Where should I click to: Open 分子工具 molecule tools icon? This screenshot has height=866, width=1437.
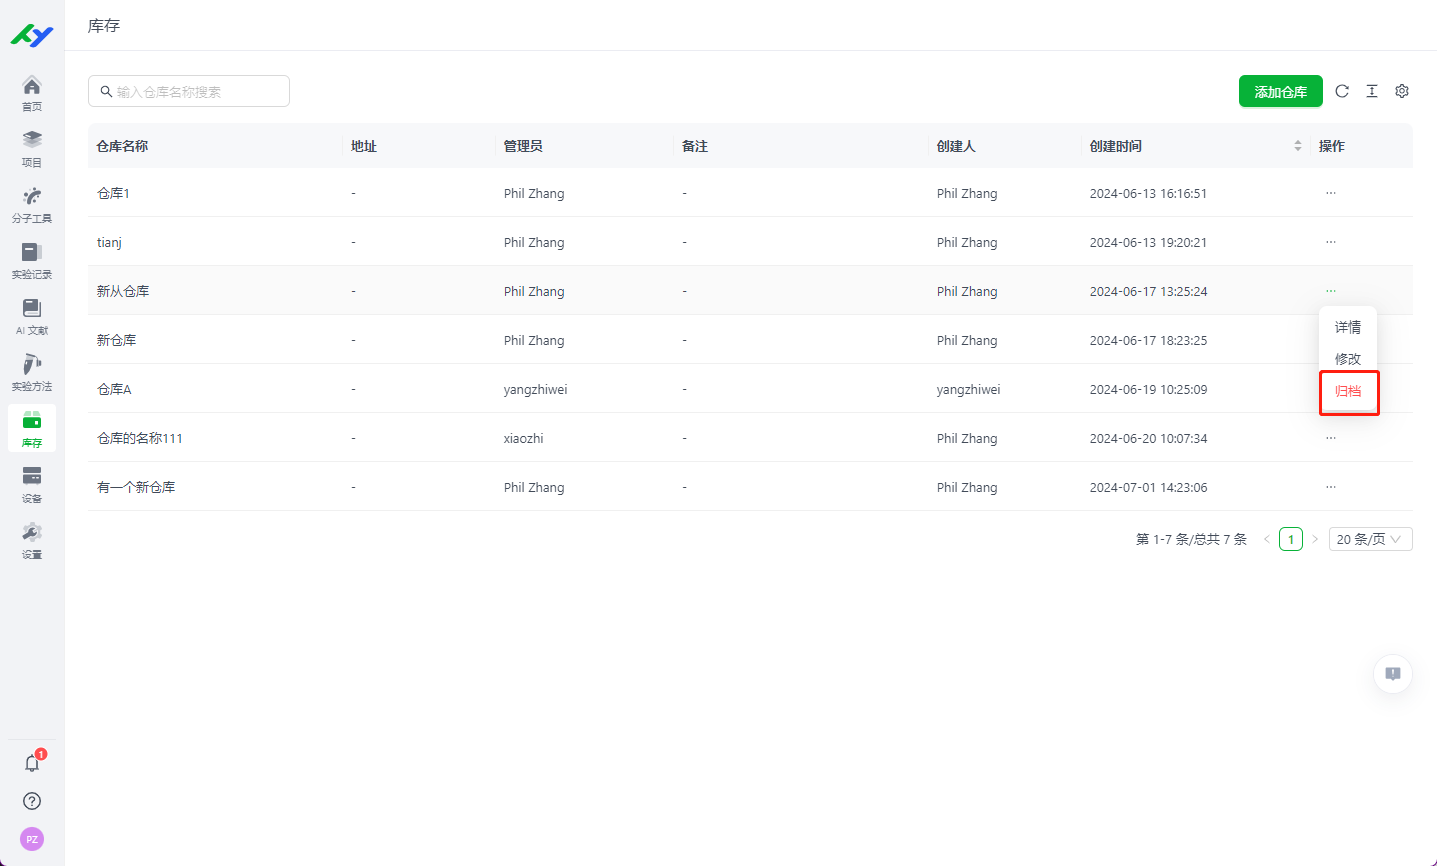32,204
